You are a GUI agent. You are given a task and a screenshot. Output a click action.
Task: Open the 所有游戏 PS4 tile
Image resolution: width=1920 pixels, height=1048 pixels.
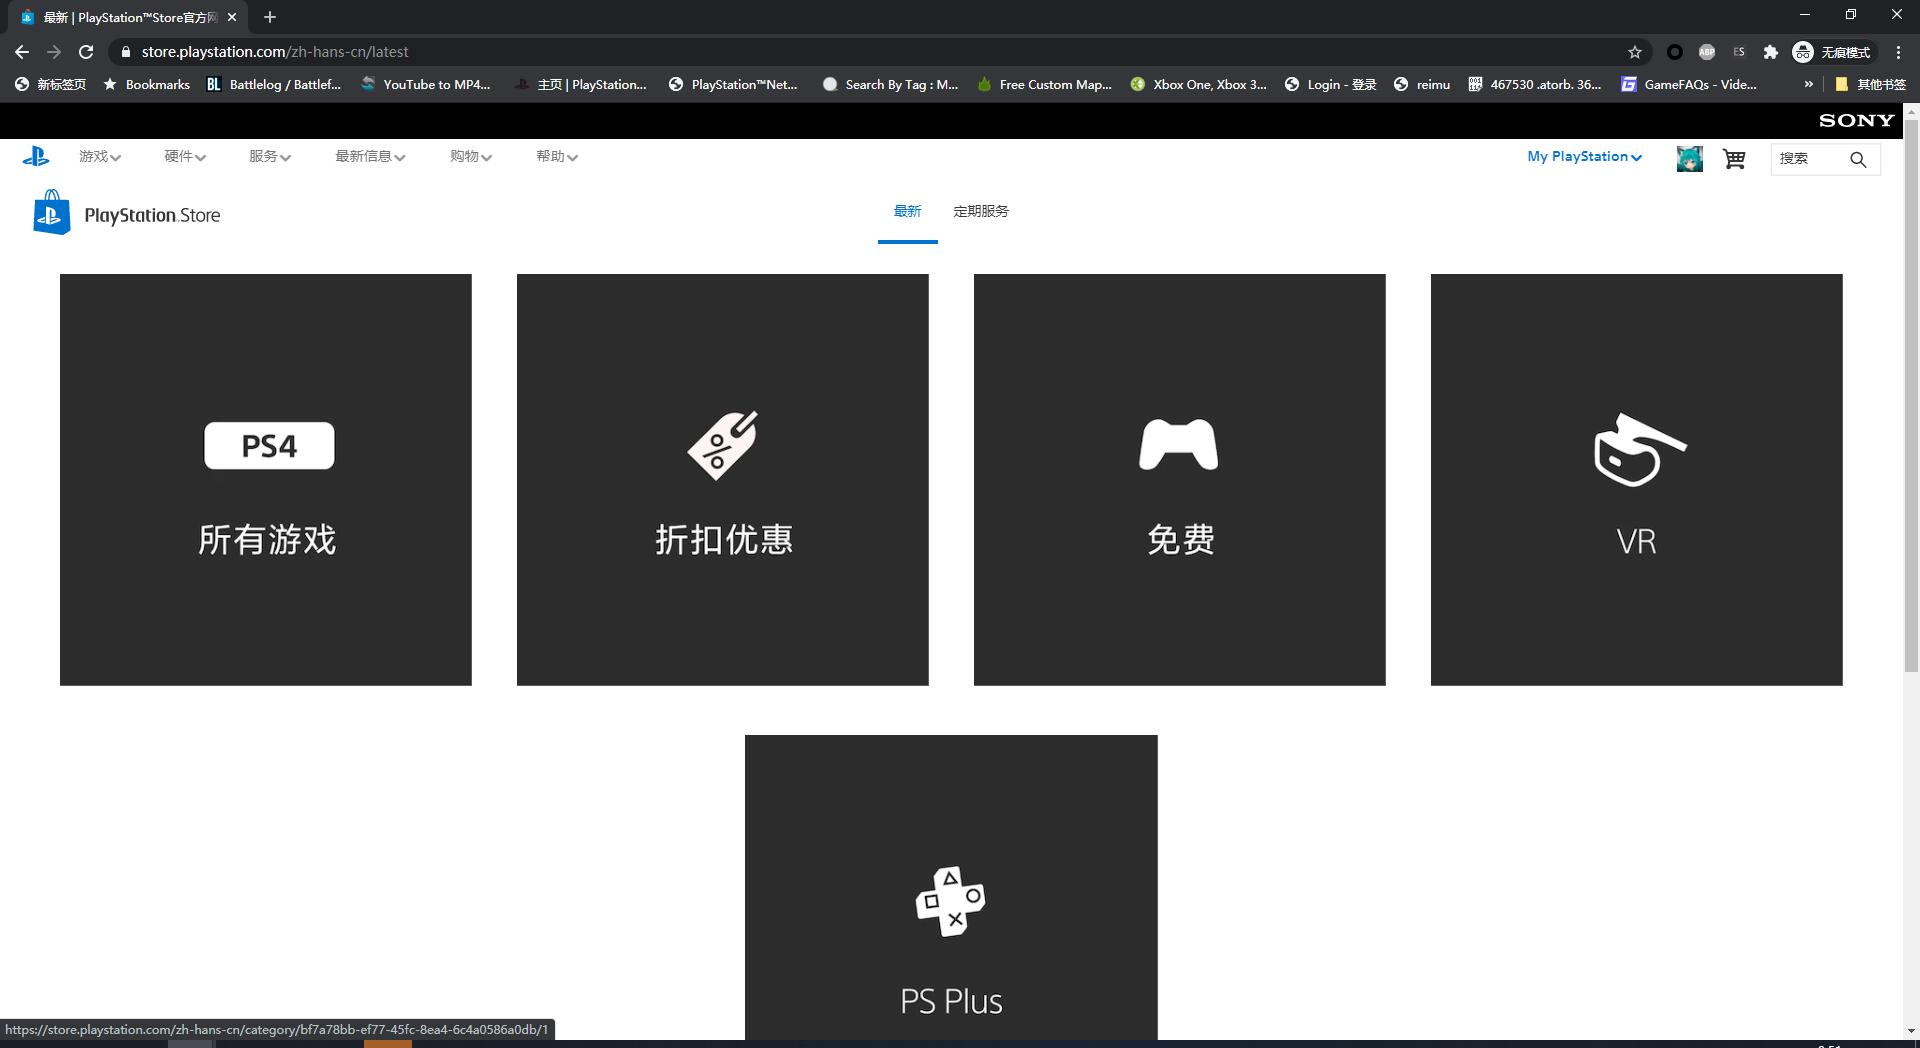[266, 480]
